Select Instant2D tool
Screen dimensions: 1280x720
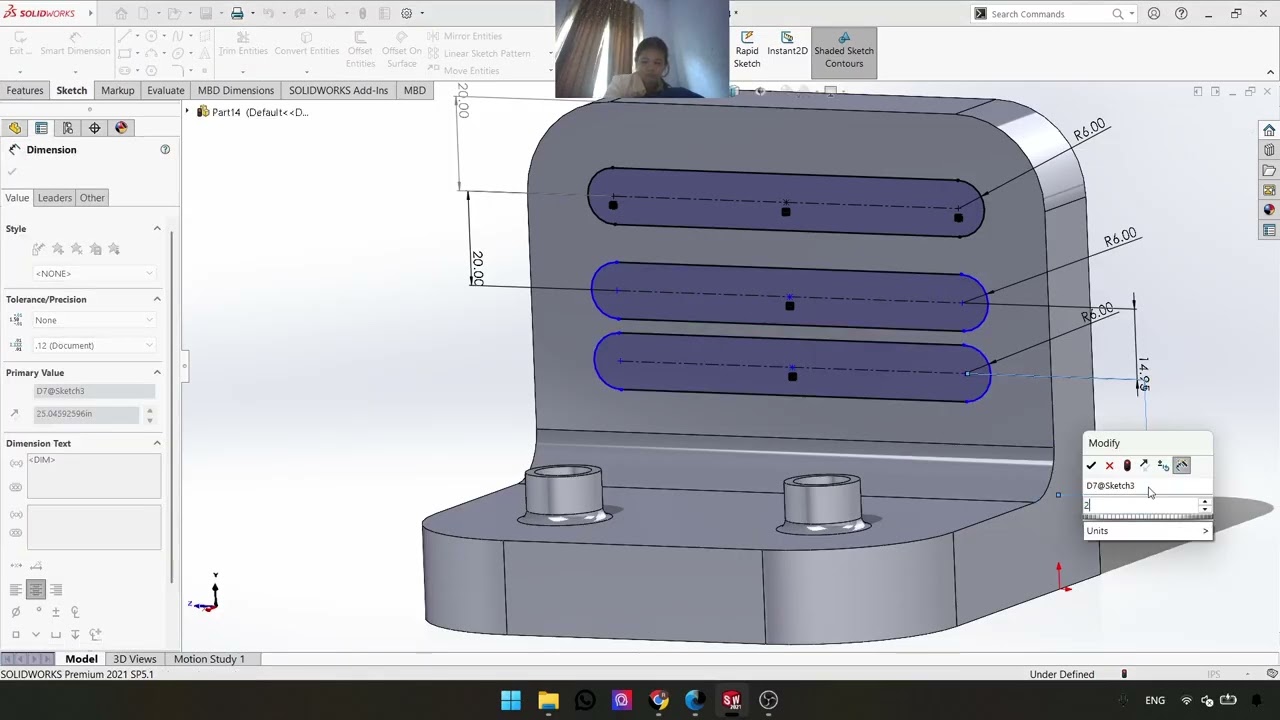[787, 44]
